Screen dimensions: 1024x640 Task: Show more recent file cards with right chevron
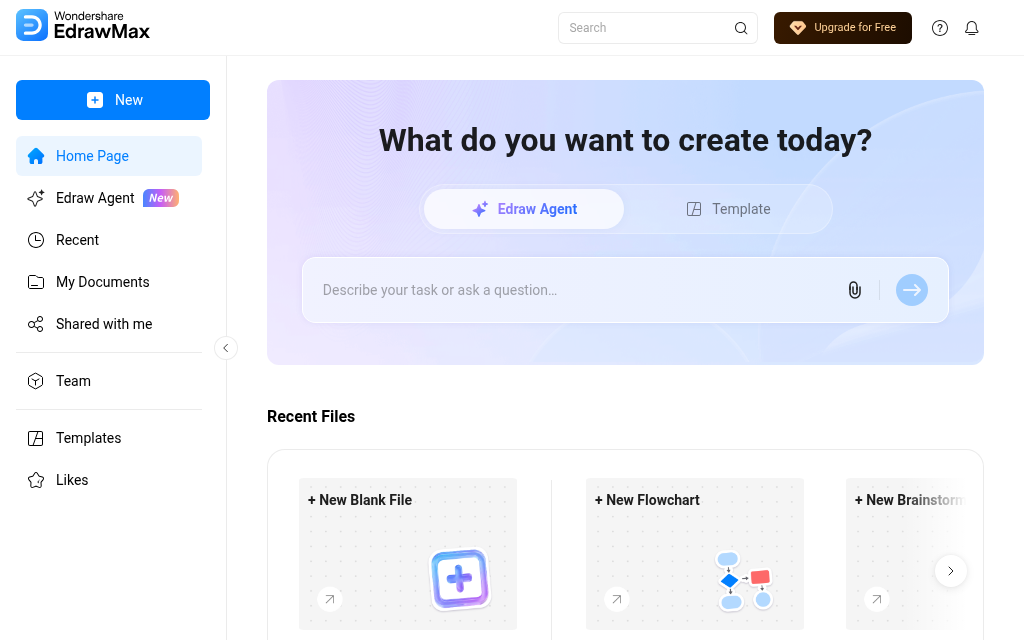point(951,571)
